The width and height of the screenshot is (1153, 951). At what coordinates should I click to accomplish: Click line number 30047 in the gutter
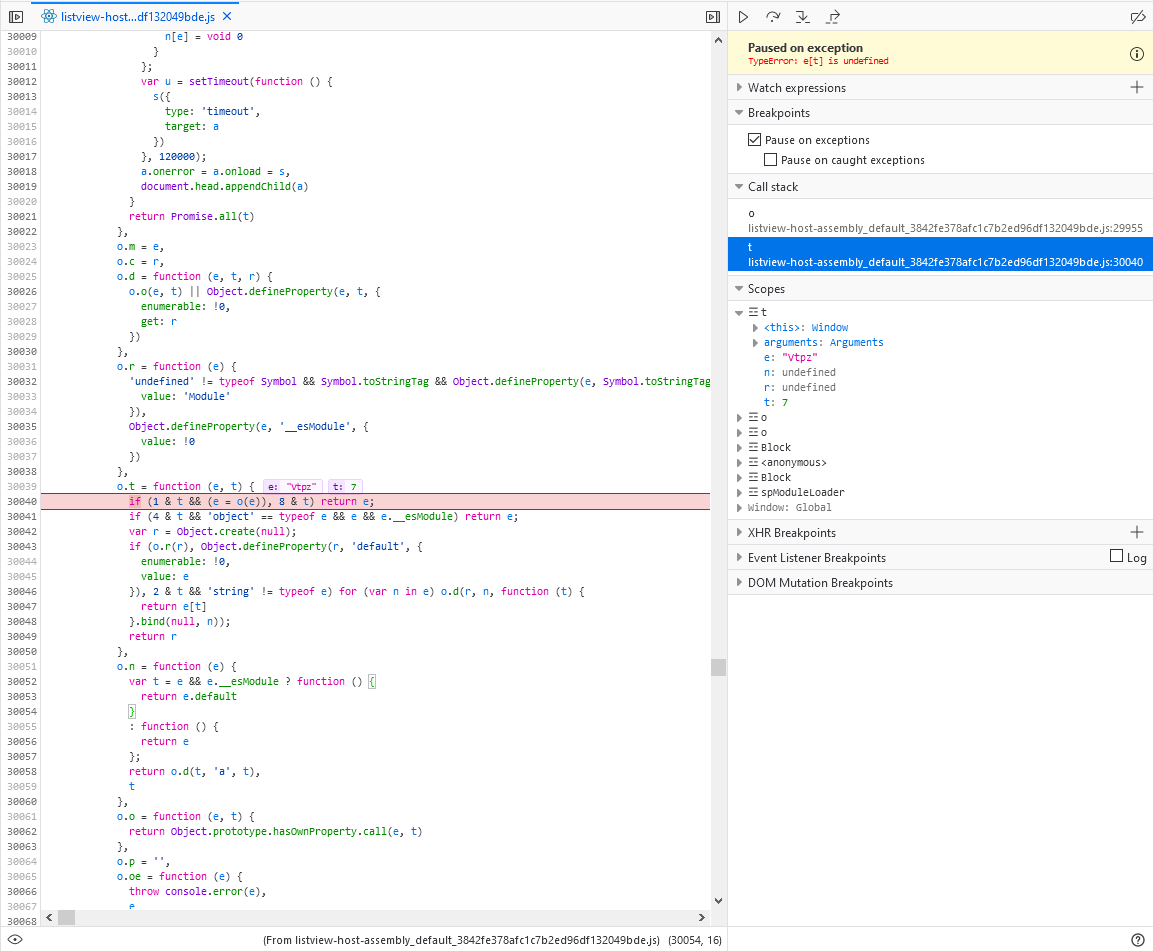tap(21, 607)
